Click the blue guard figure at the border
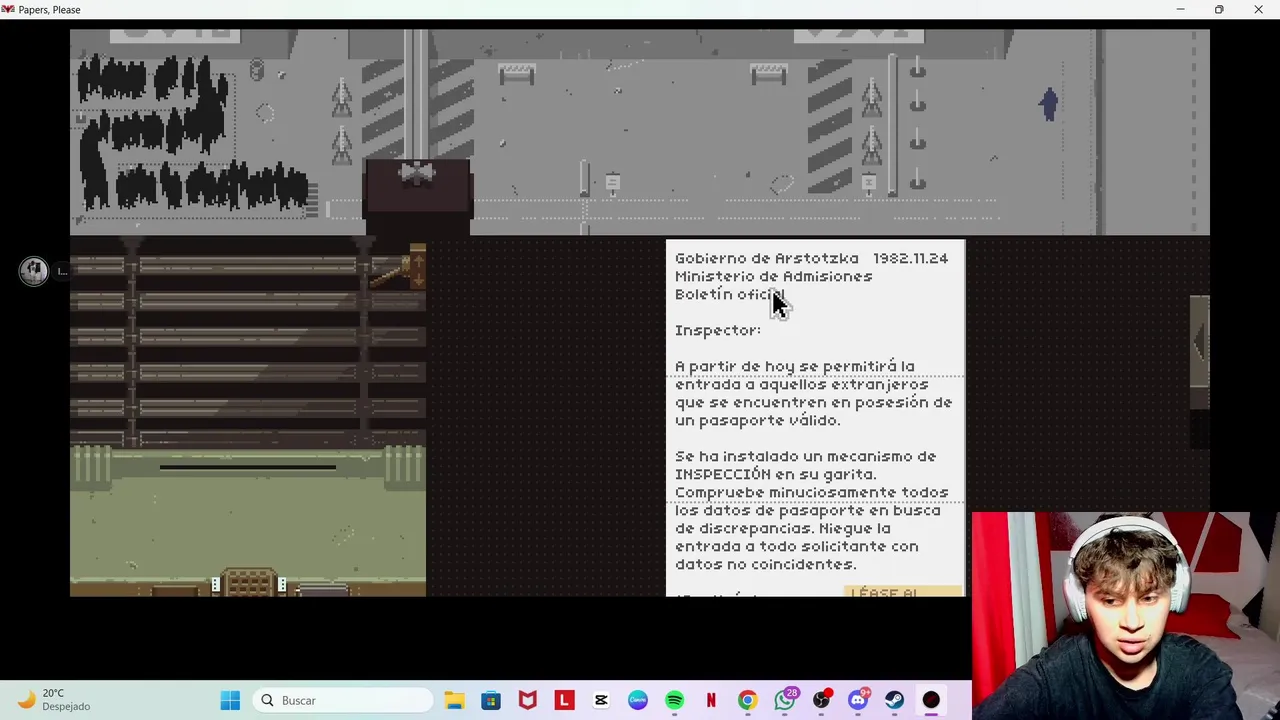 [x=1048, y=105]
